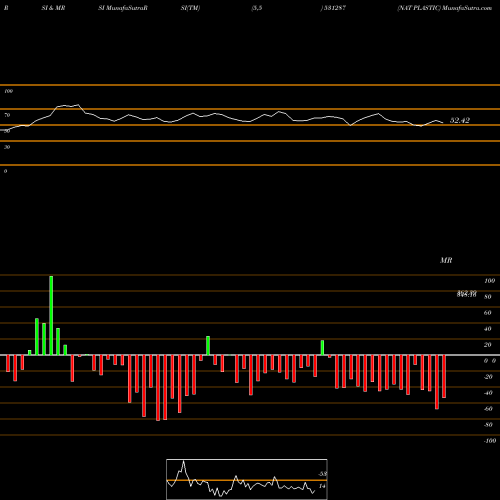
Task: Click the -100 label on MR axis
Action: point(490,441)
